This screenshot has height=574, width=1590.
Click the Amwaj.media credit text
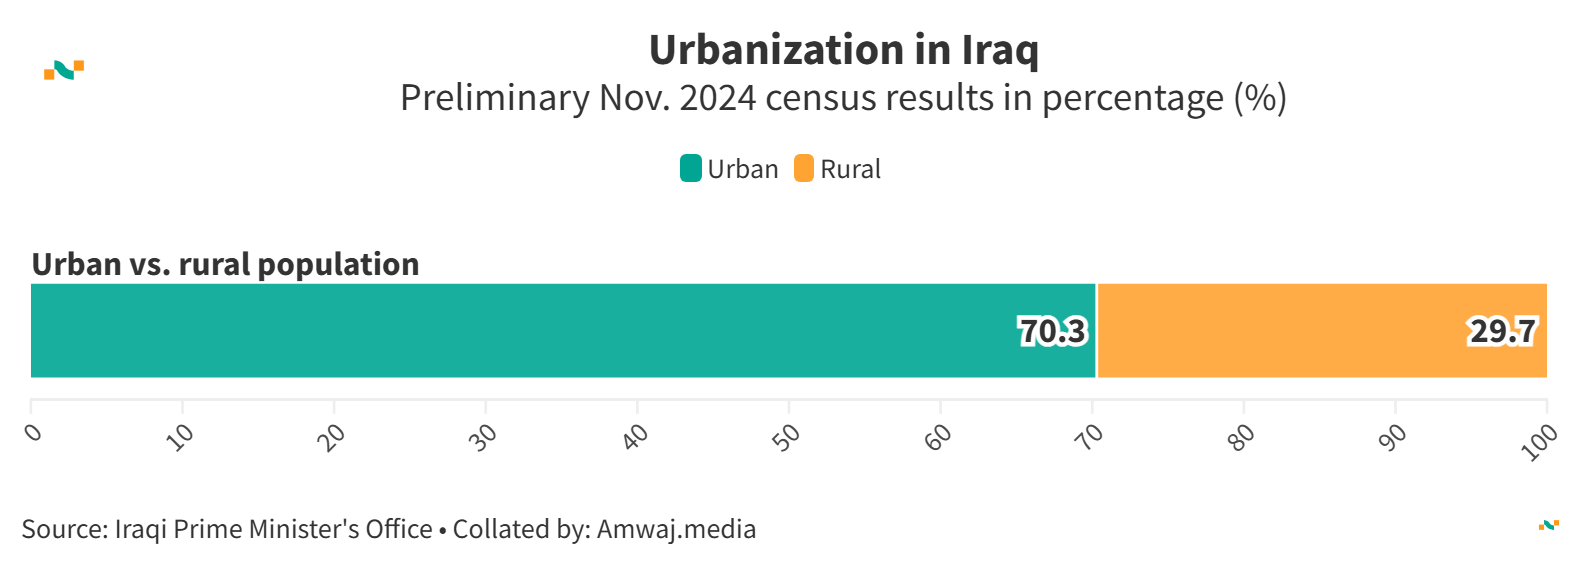tap(676, 529)
